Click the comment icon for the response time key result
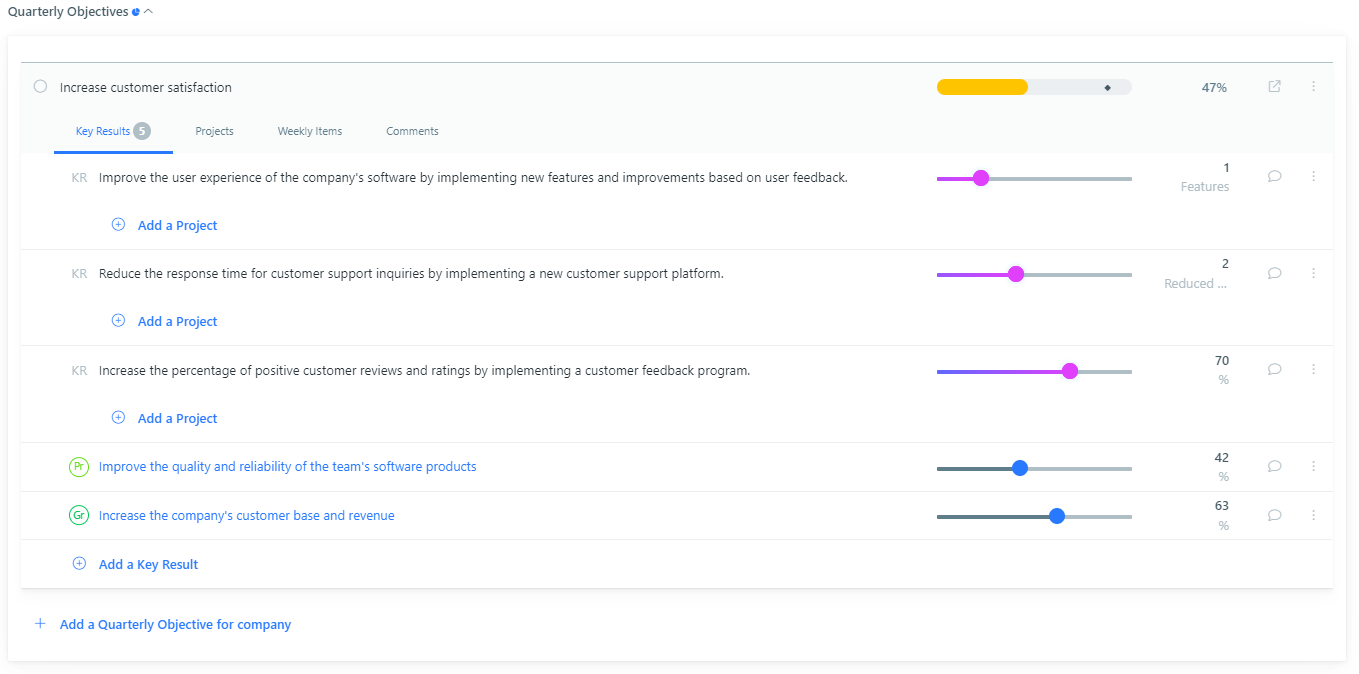1359x674 pixels. (1274, 272)
